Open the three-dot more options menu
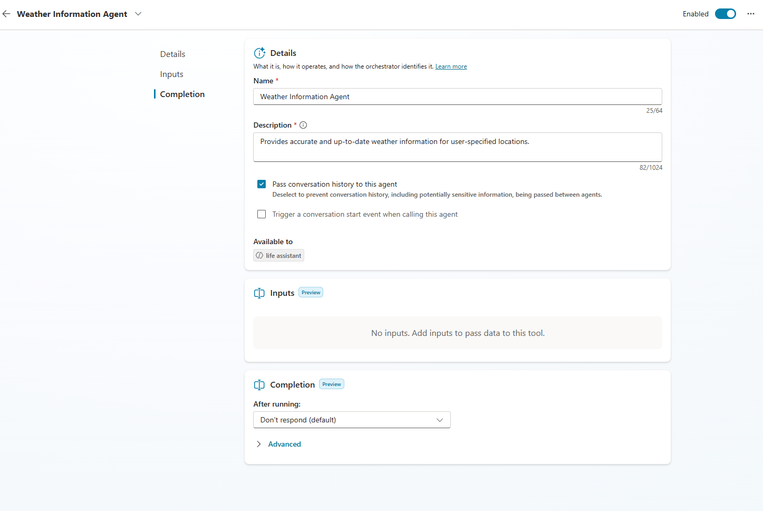Screen dimensions: 763x511 (751, 14)
